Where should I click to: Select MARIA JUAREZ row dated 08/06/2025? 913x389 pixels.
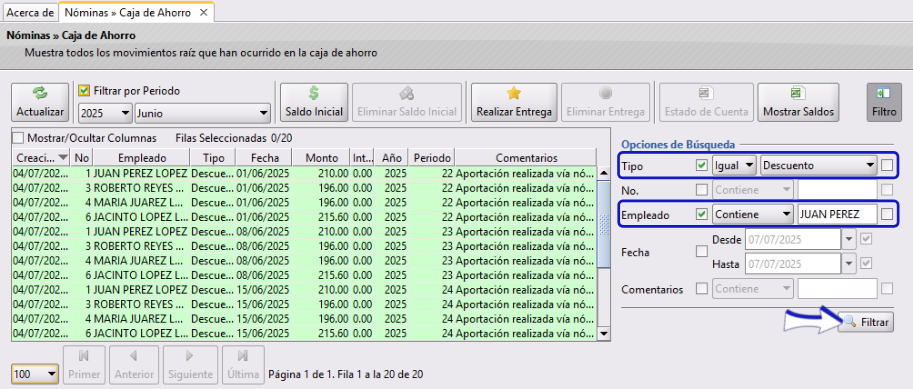[x=304, y=260]
